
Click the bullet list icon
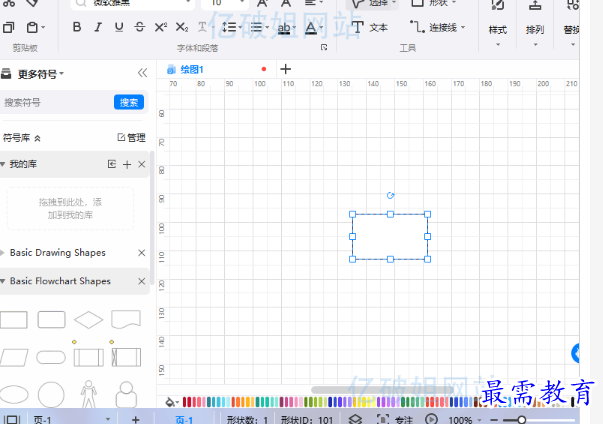(257, 27)
